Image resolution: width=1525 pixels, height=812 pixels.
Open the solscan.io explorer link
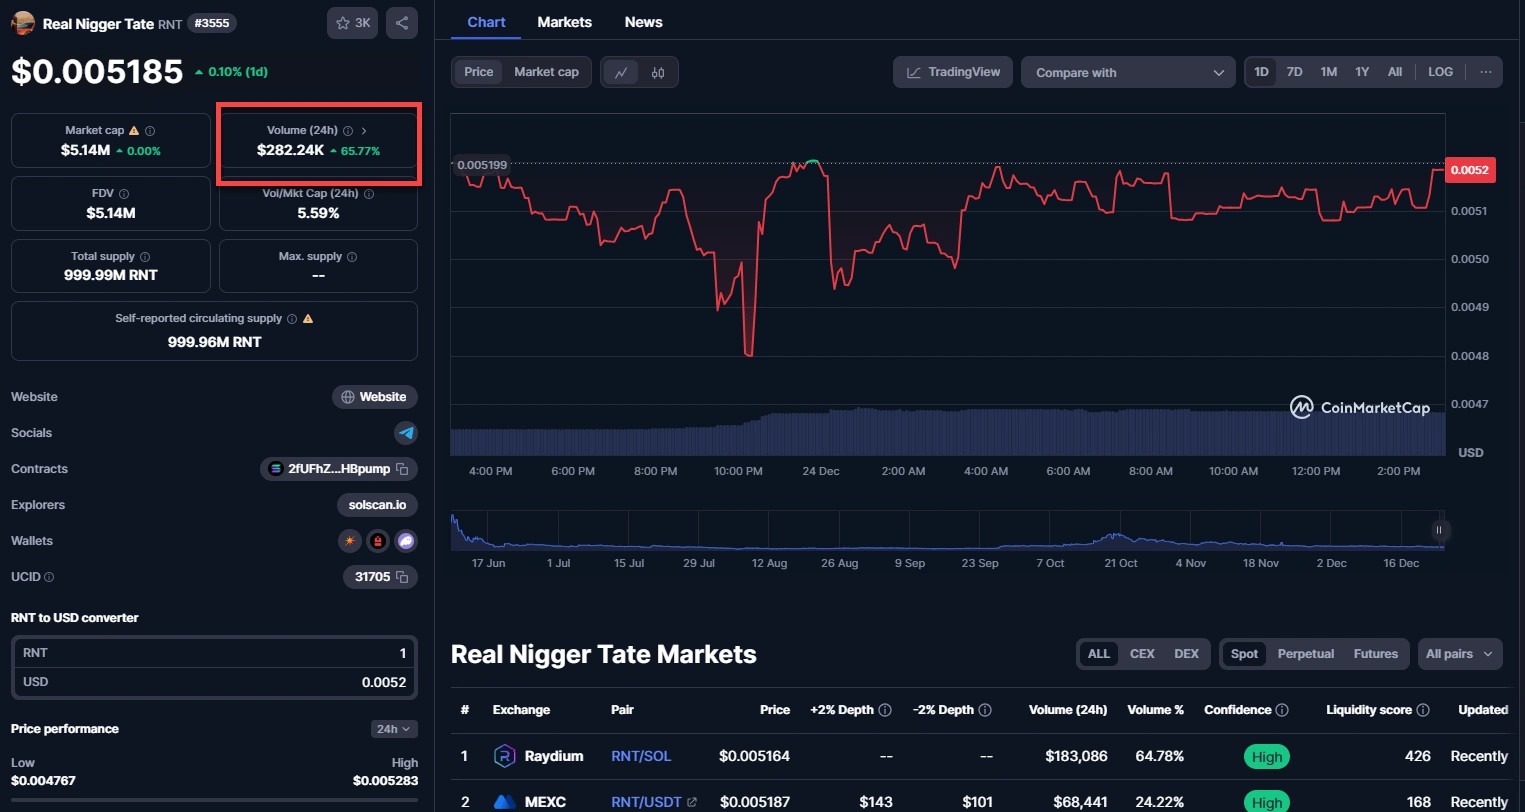click(x=377, y=505)
